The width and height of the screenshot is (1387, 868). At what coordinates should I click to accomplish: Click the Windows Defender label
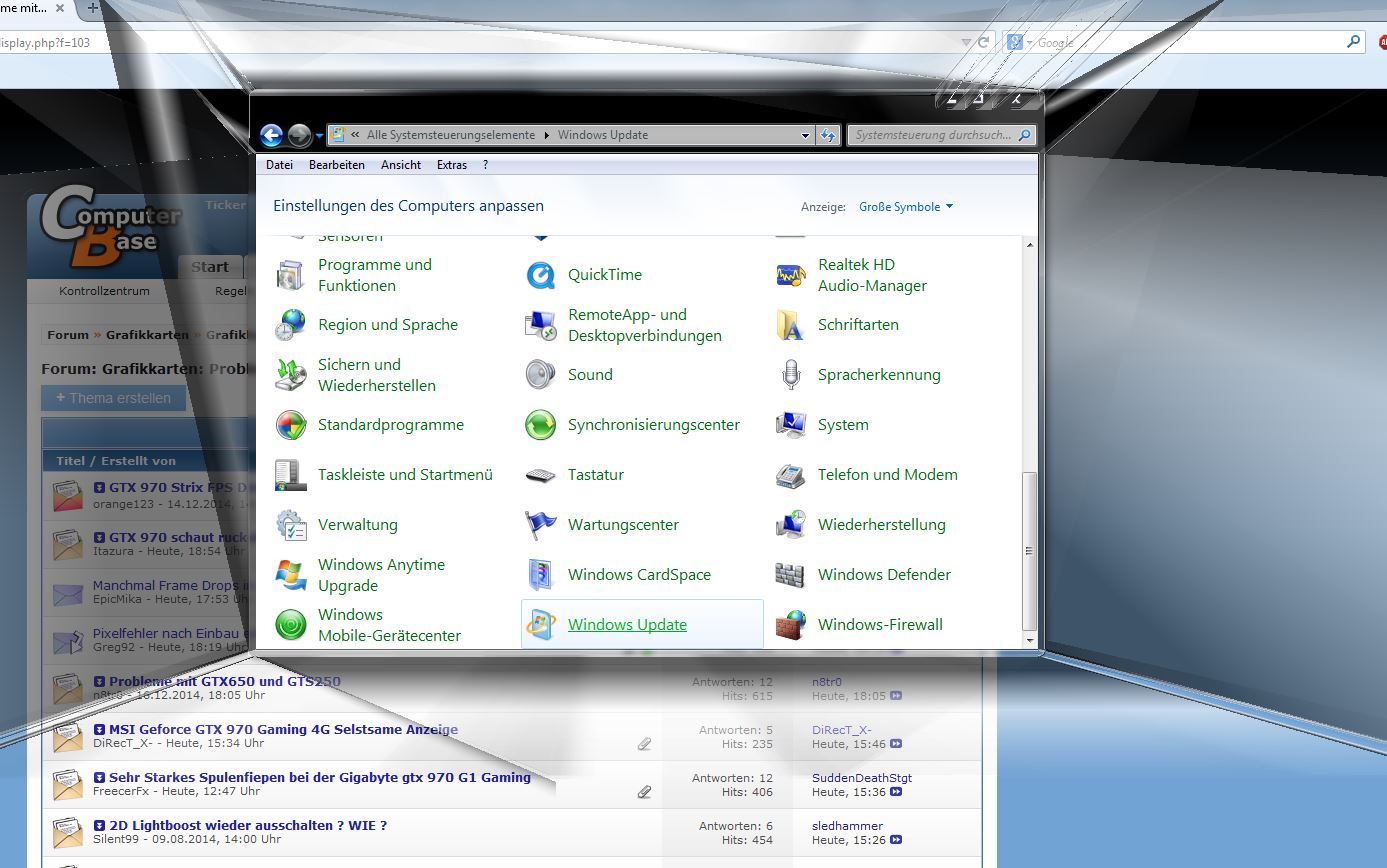884,575
